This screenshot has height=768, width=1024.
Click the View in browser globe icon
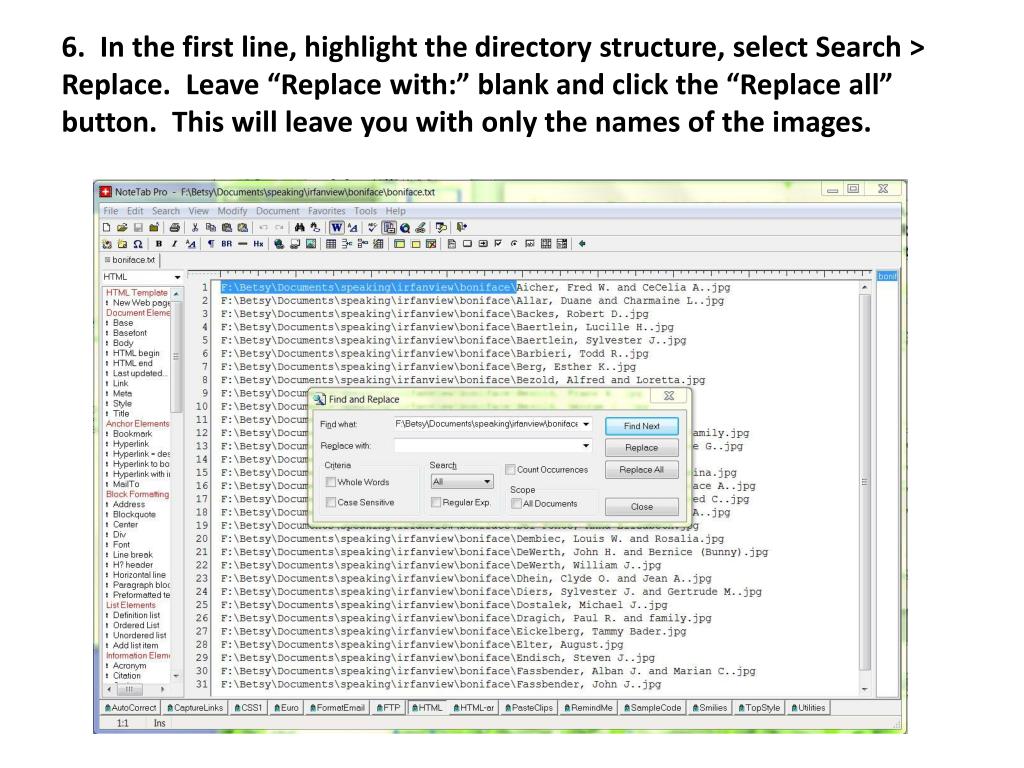coord(405,227)
